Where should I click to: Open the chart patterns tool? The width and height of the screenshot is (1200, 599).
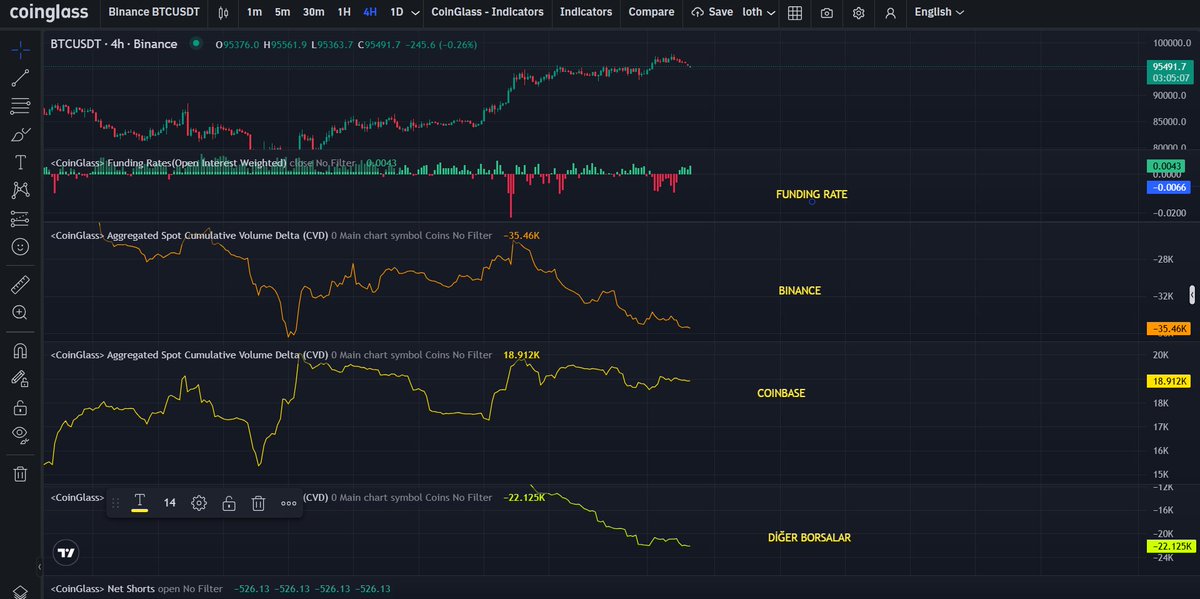[20, 189]
